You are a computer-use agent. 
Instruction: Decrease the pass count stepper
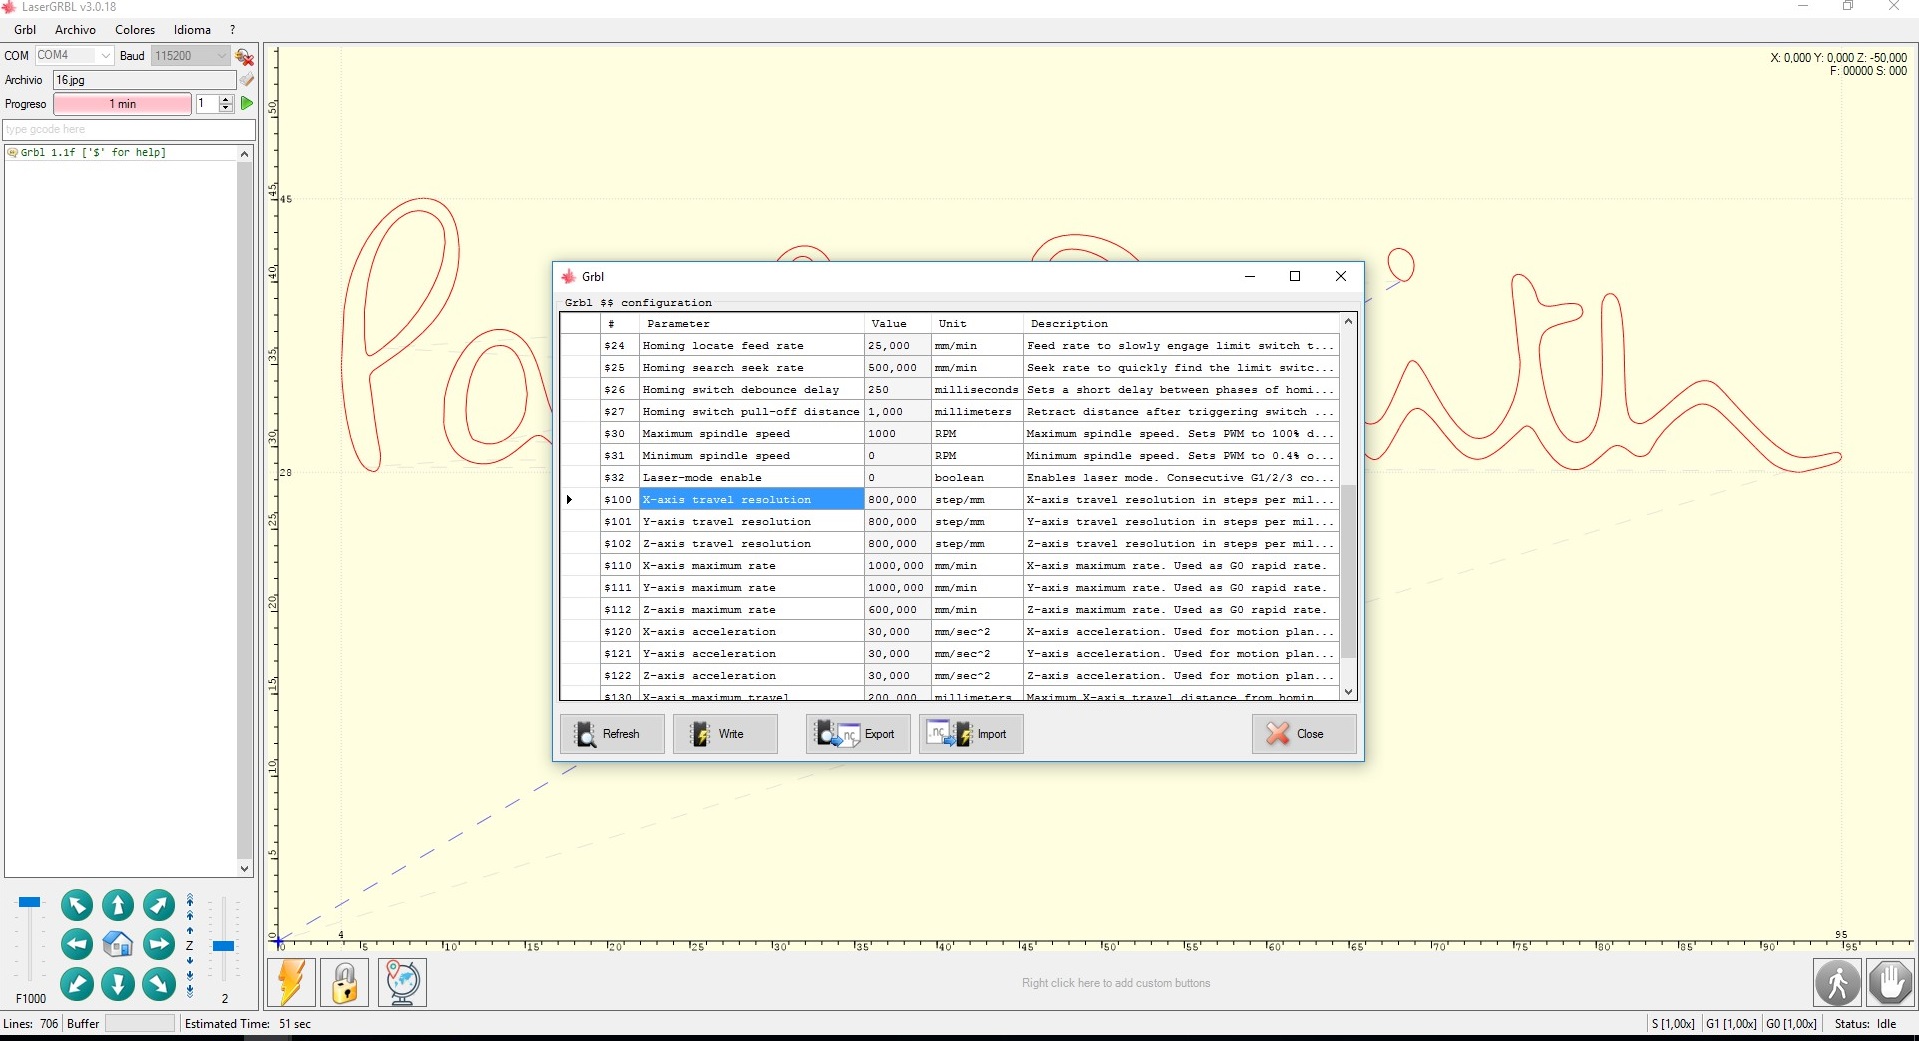[226, 108]
